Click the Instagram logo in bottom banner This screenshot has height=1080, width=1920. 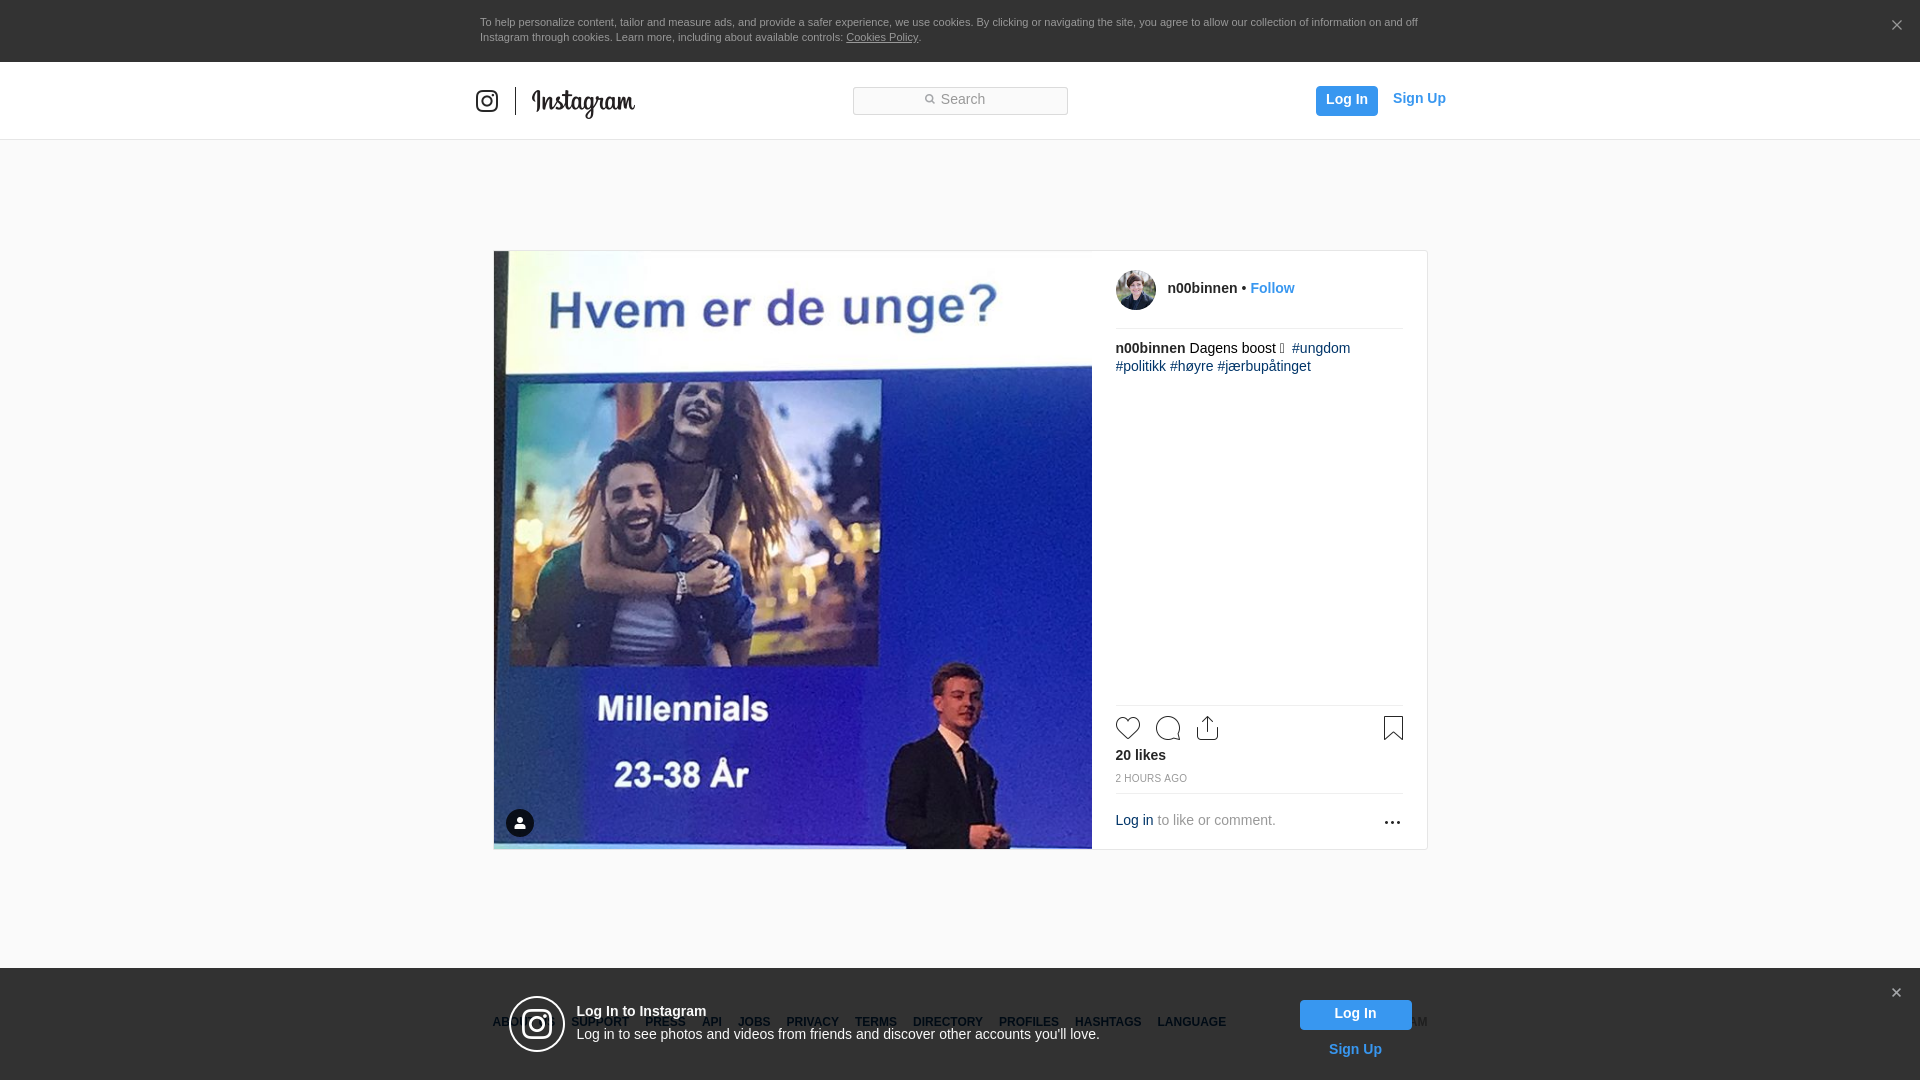tap(537, 1024)
